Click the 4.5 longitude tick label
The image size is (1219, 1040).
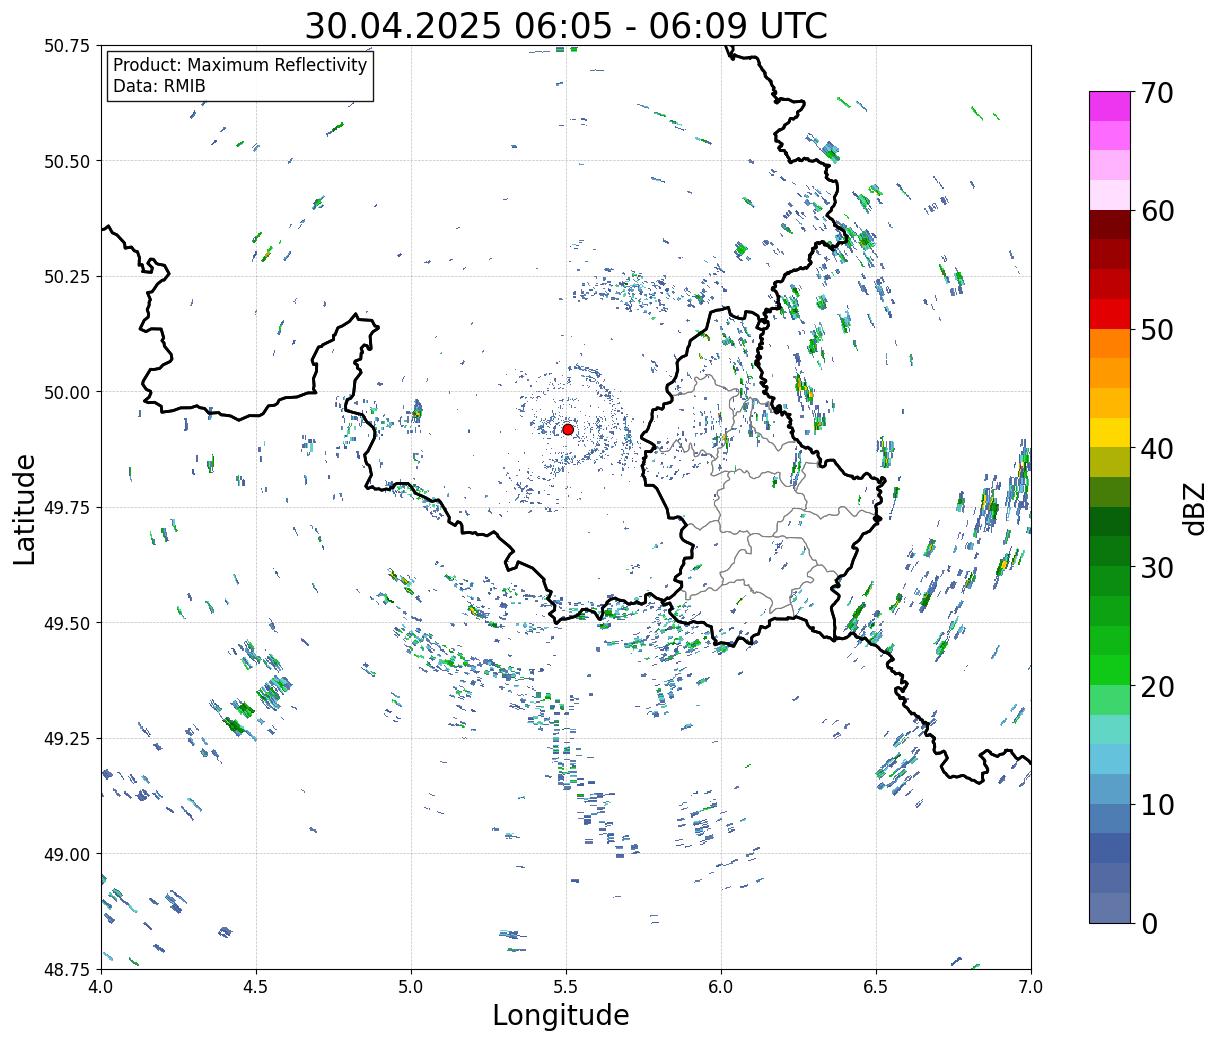point(256,987)
